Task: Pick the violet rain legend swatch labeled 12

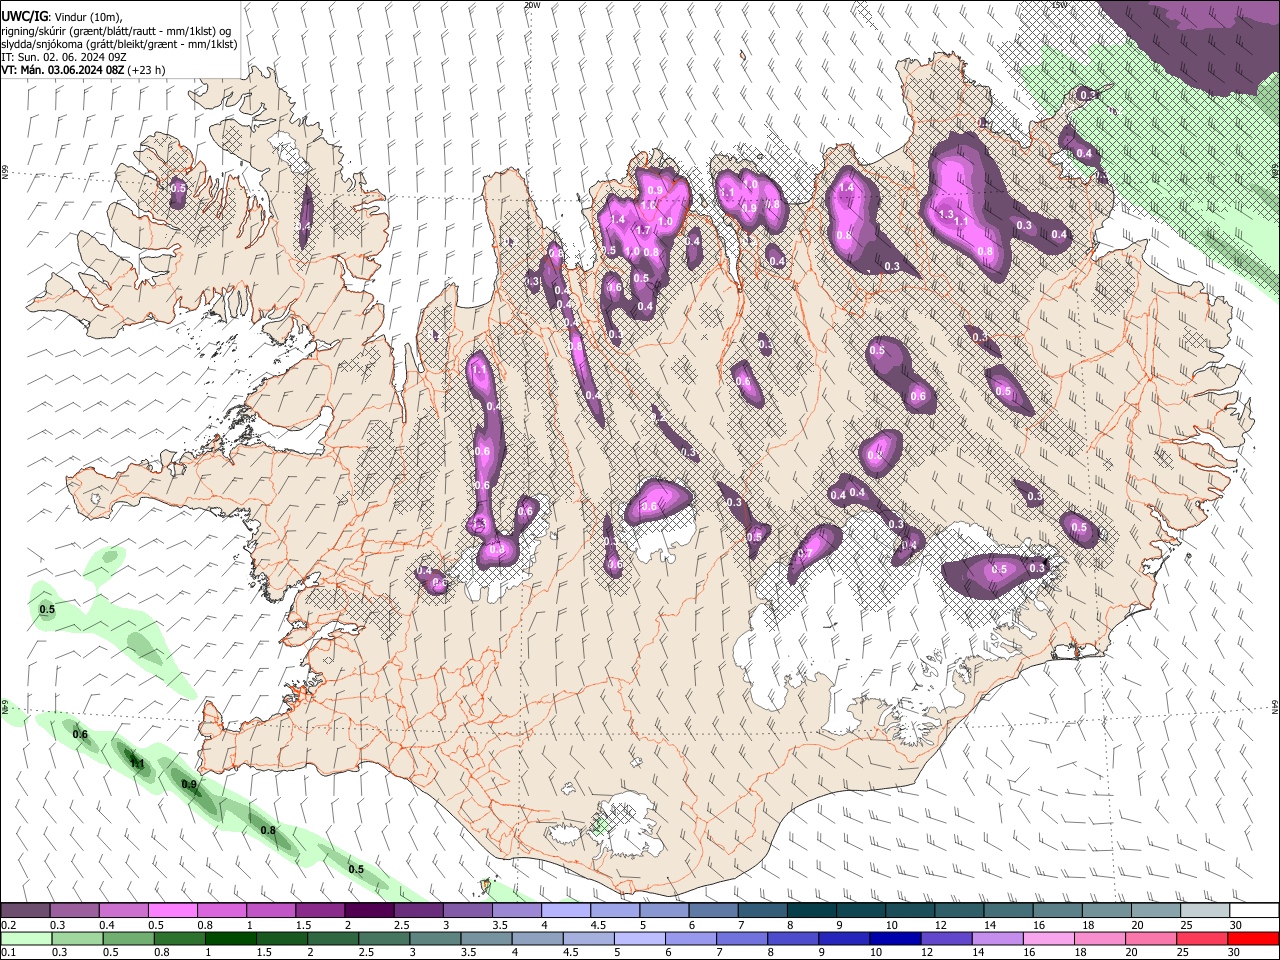Action: coord(947,938)
